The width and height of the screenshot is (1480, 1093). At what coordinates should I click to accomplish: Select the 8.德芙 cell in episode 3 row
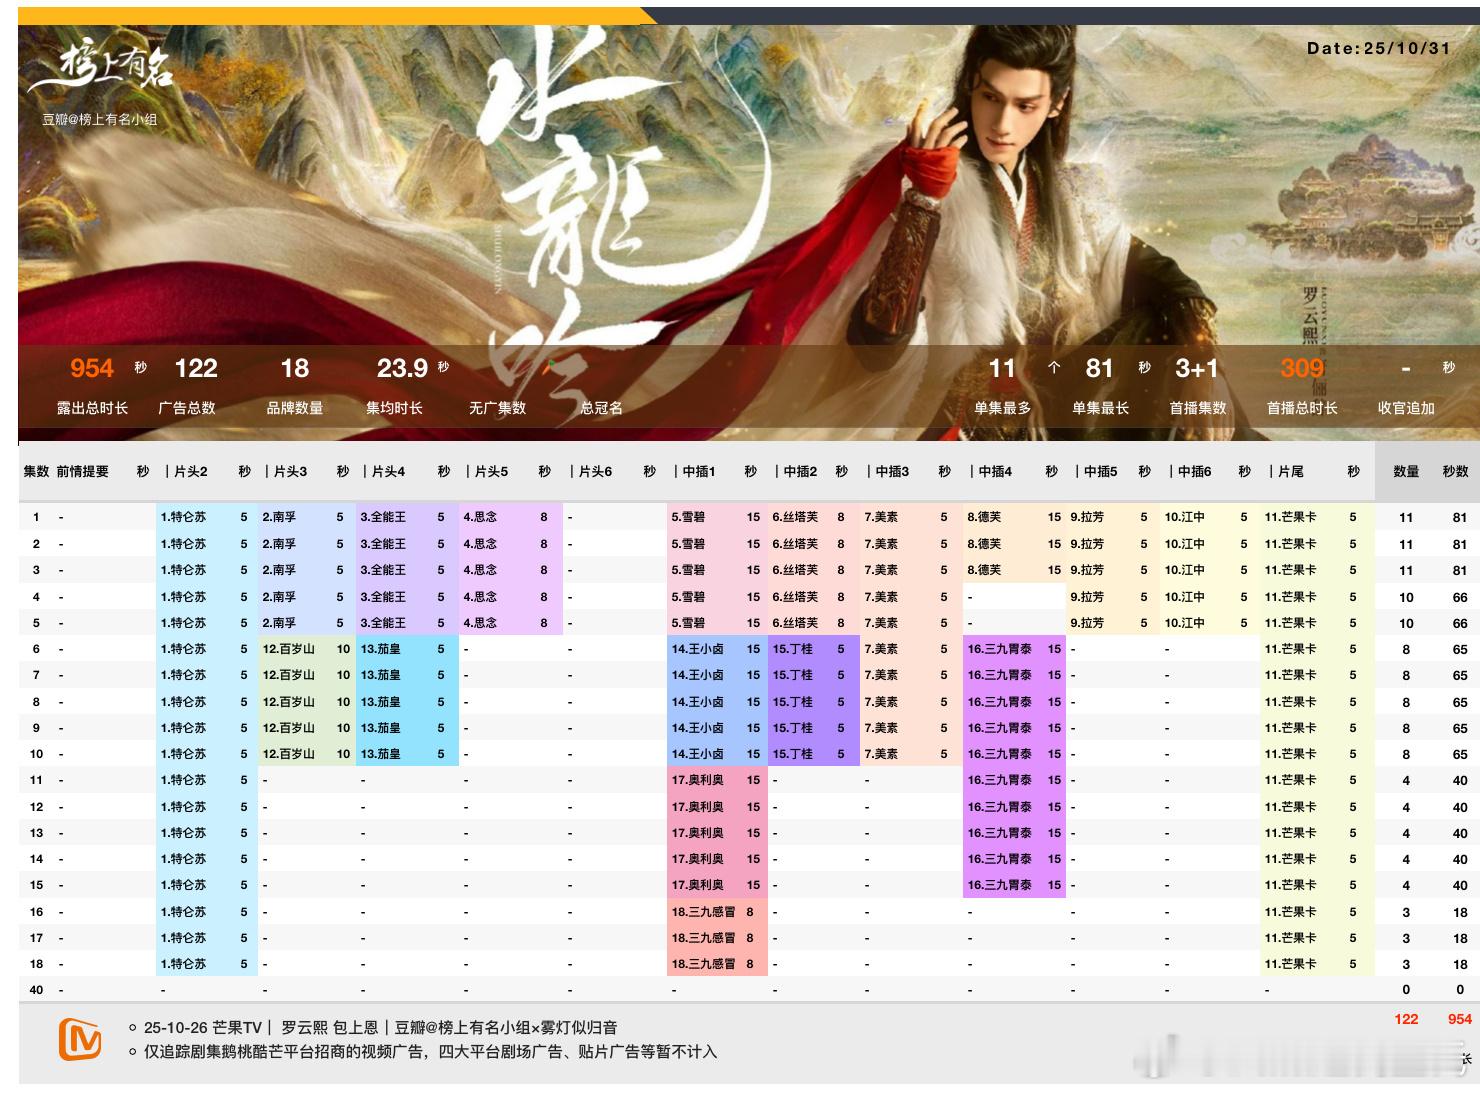click(984, 570)
